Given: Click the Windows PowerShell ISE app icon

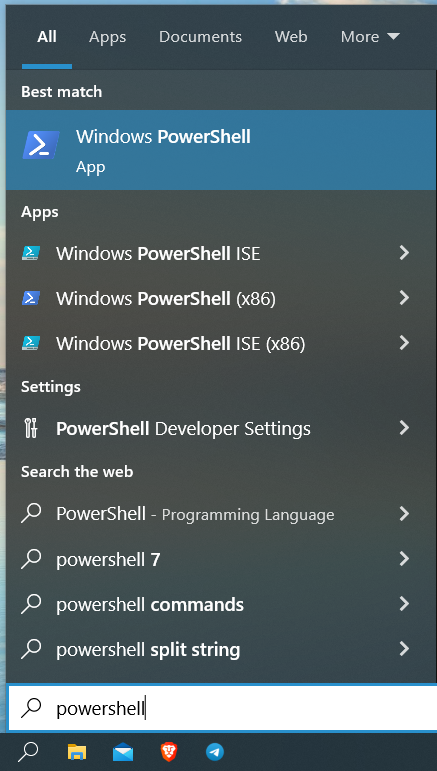Looking at the screenshot, I should coord(31,253).
